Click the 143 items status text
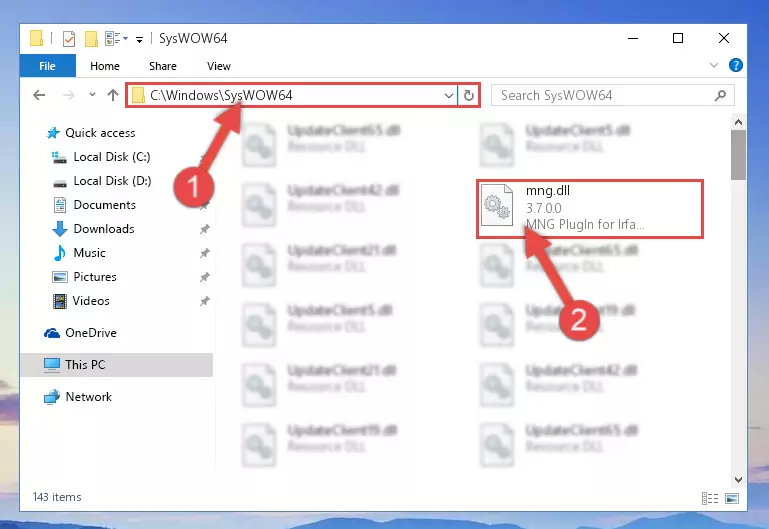The image size is (769, 529). (57, 497)
